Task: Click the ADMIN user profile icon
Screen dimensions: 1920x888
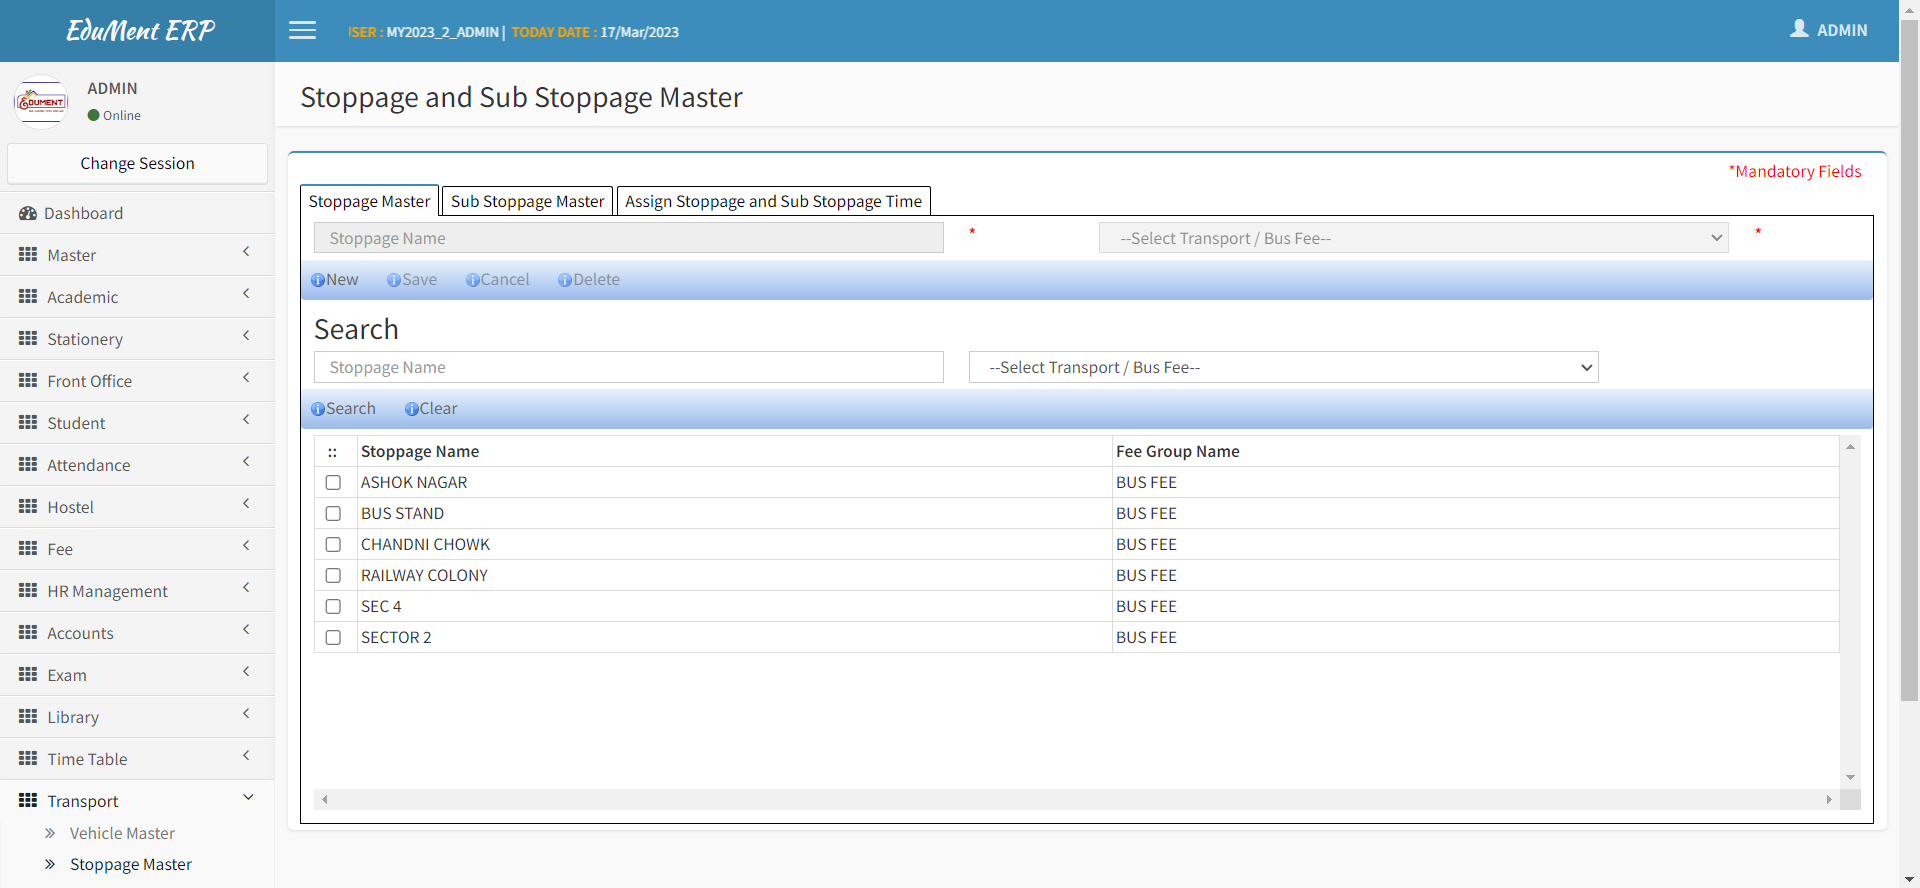Action: tap(1799, 29)
